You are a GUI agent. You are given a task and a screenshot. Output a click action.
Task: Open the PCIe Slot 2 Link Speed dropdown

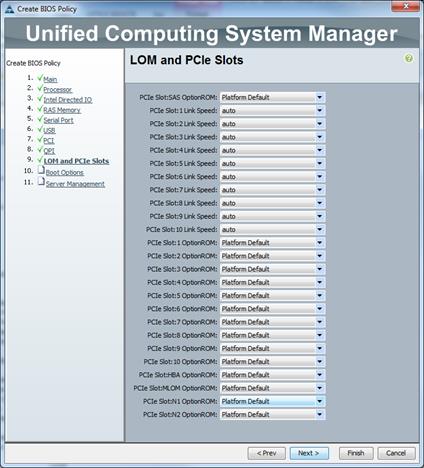(272, 124)
